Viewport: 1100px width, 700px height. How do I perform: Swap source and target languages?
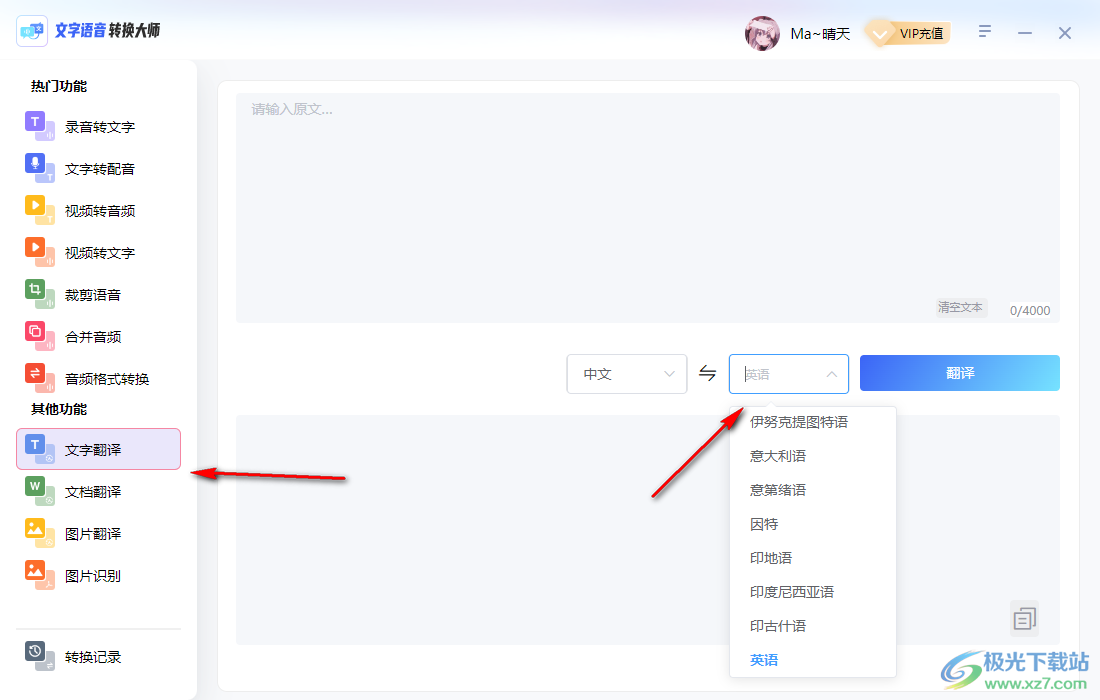pos(707,373)
